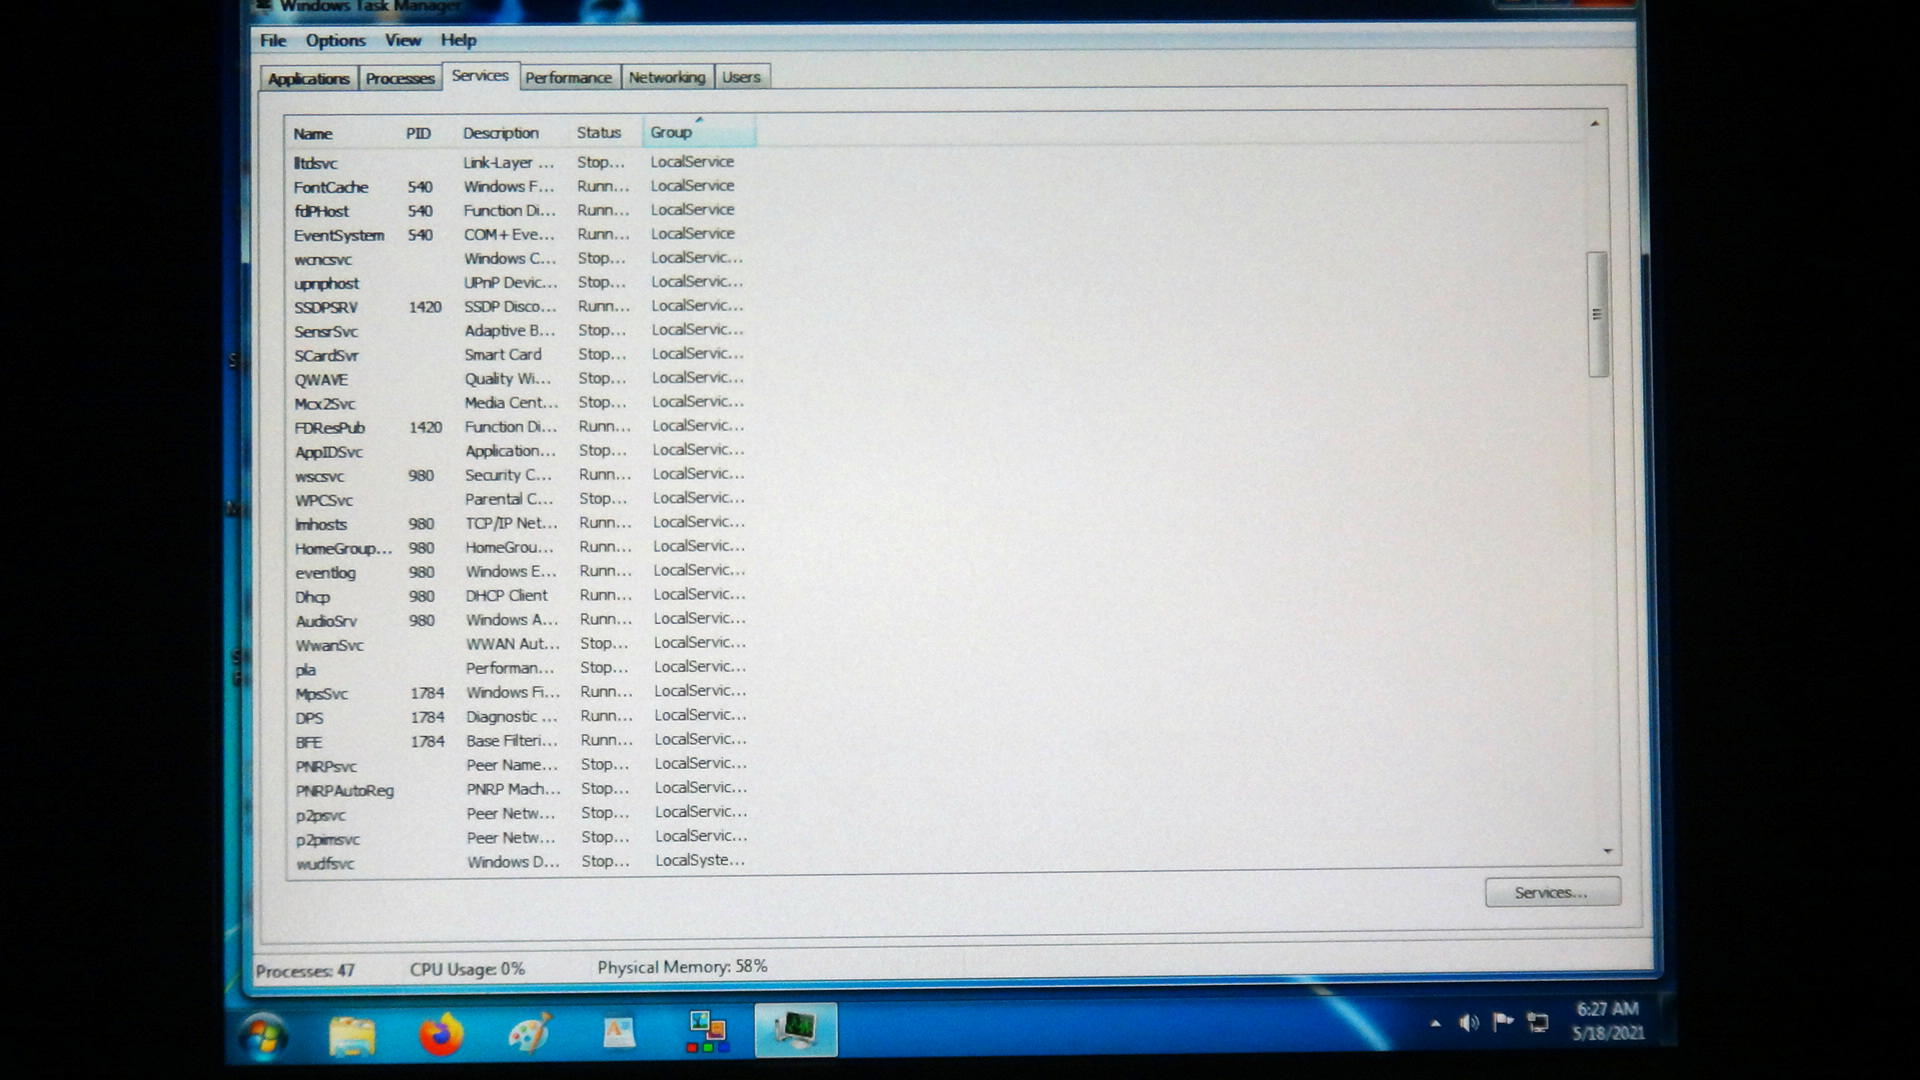
Task: Select the Services tab
Action: point(480,76)
